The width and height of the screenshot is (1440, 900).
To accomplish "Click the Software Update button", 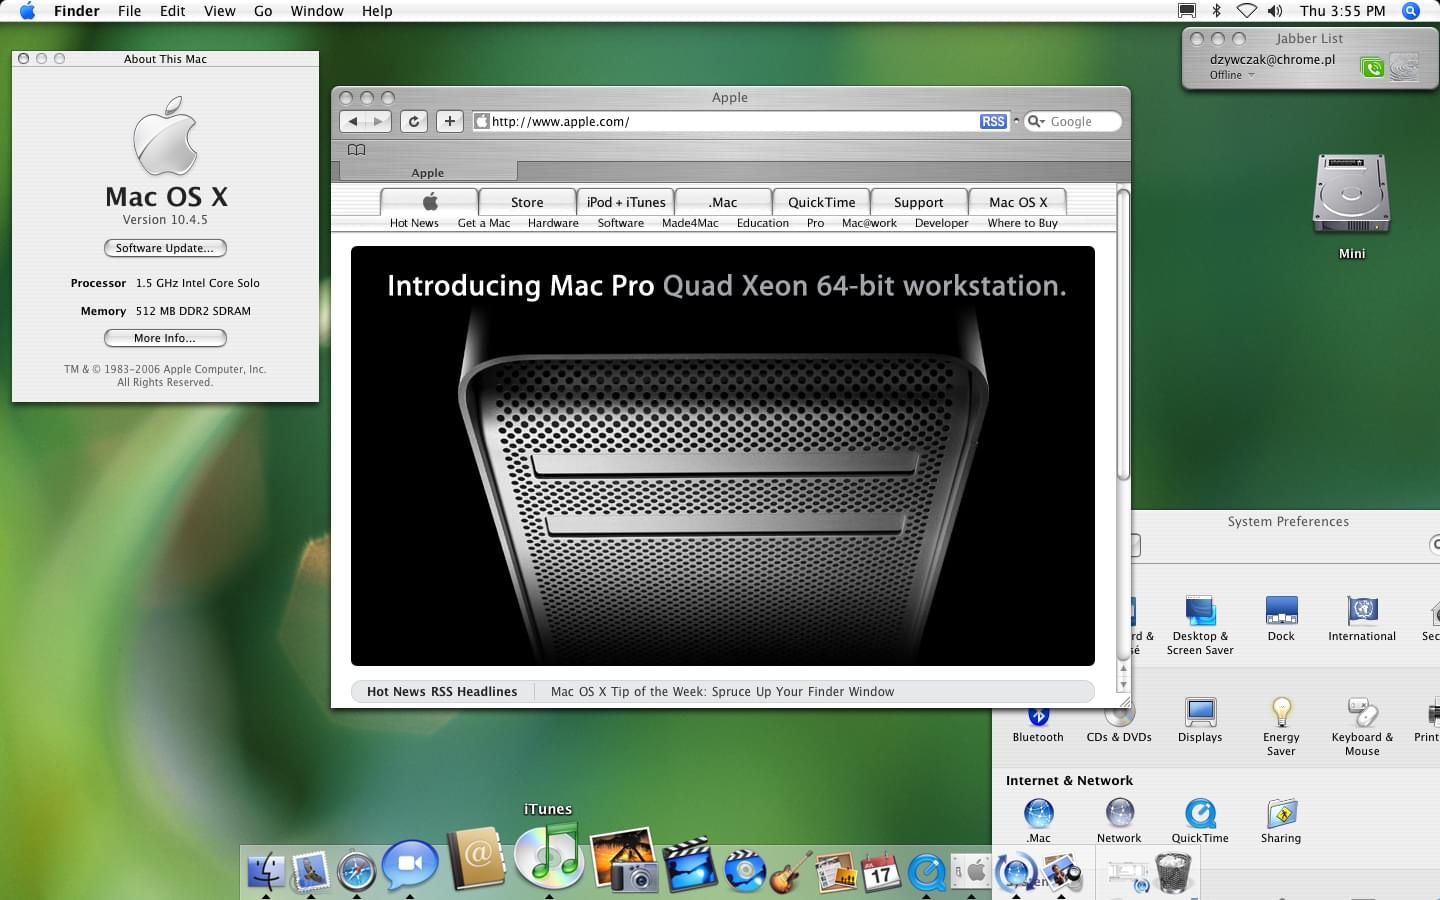I will 165,248.
